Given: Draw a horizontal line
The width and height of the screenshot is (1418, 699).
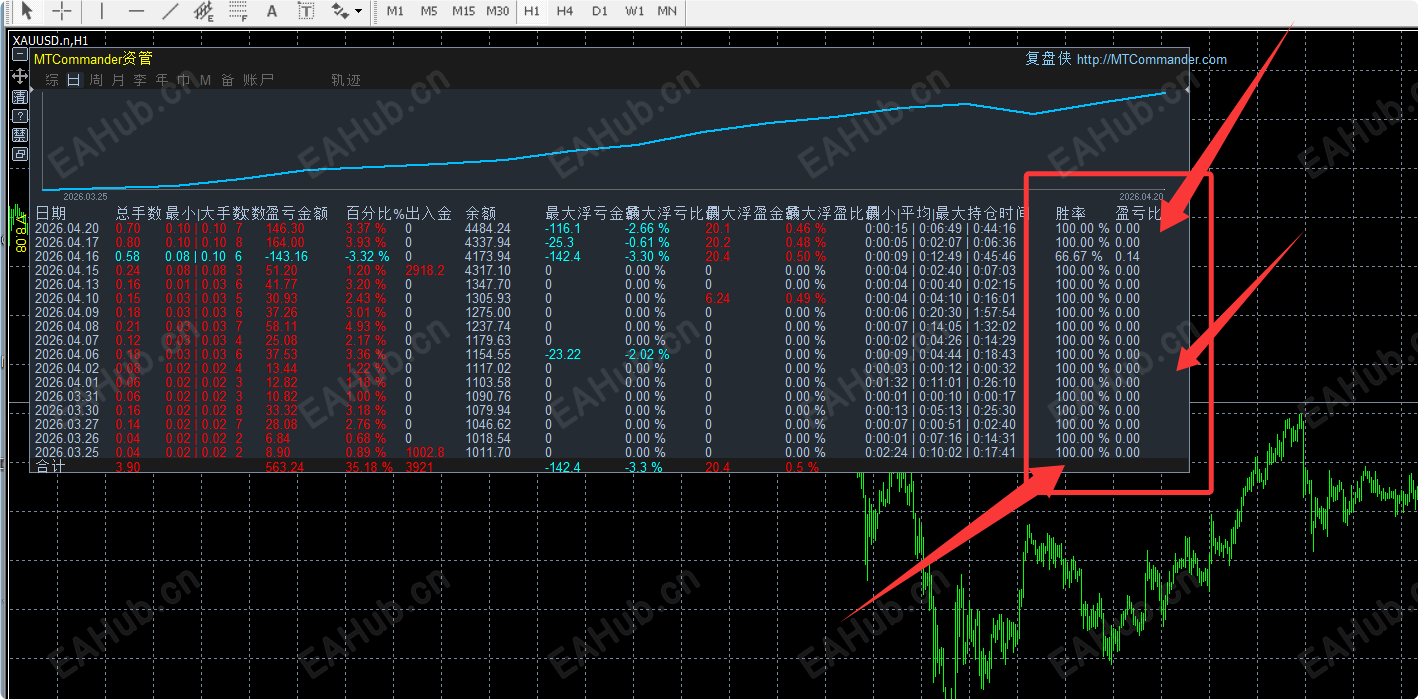Looking at the screenshot, I should (x=137, y=11).
